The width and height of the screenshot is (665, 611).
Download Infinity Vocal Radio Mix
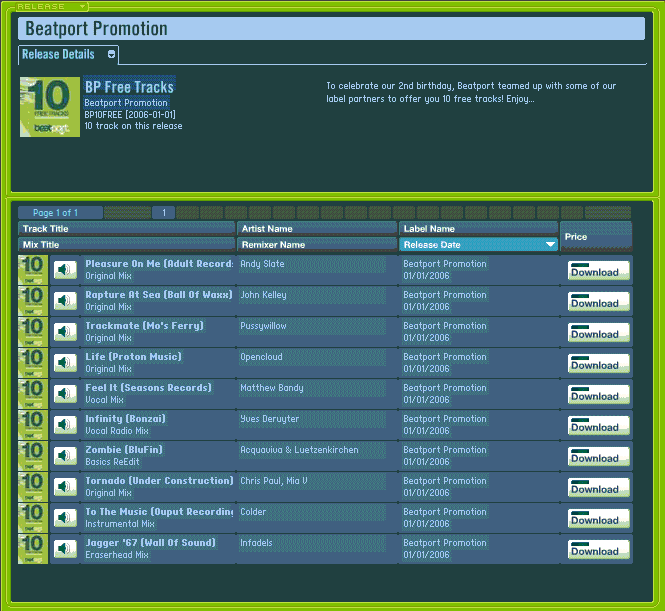598,425
